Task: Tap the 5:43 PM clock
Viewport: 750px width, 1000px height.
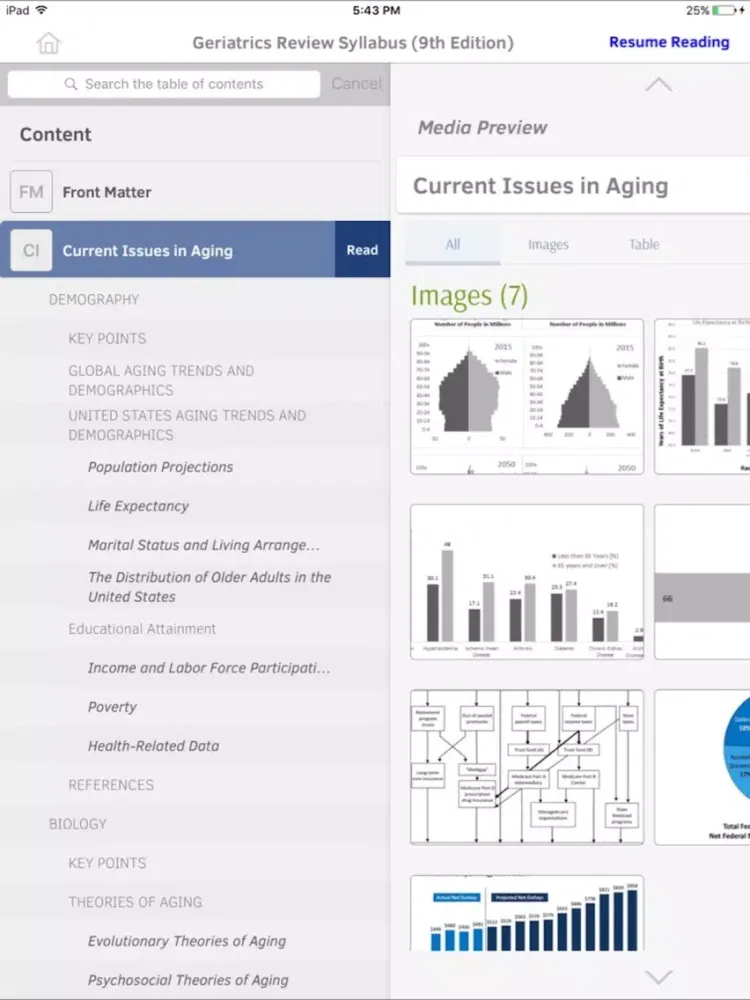Action: point(376,10)
